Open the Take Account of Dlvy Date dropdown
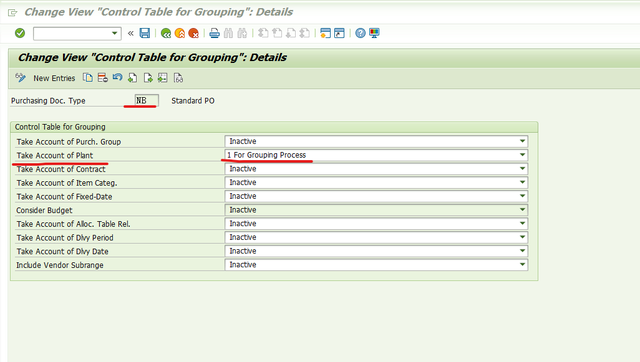The width and height of the screenshot is (640, 362). point(522,251)
